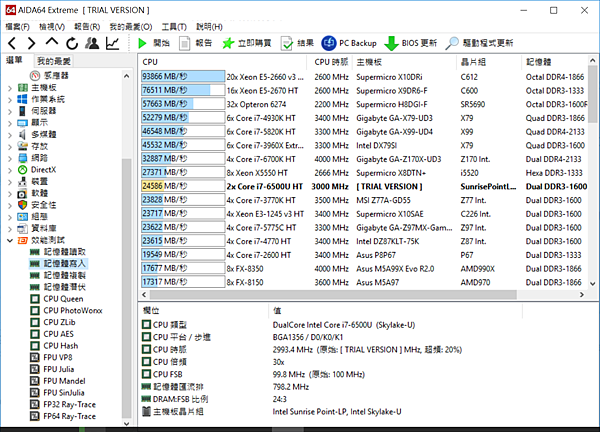The height and width of the screenshot is (432, 600).
Task: Expand the motherboard tree node
Action: [x=10, y=88]
